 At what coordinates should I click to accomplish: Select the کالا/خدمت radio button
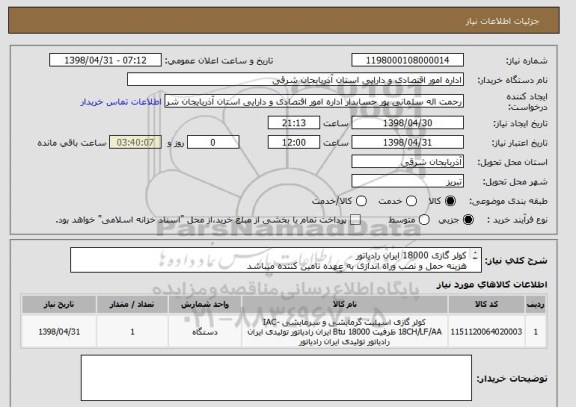(361, 201)
